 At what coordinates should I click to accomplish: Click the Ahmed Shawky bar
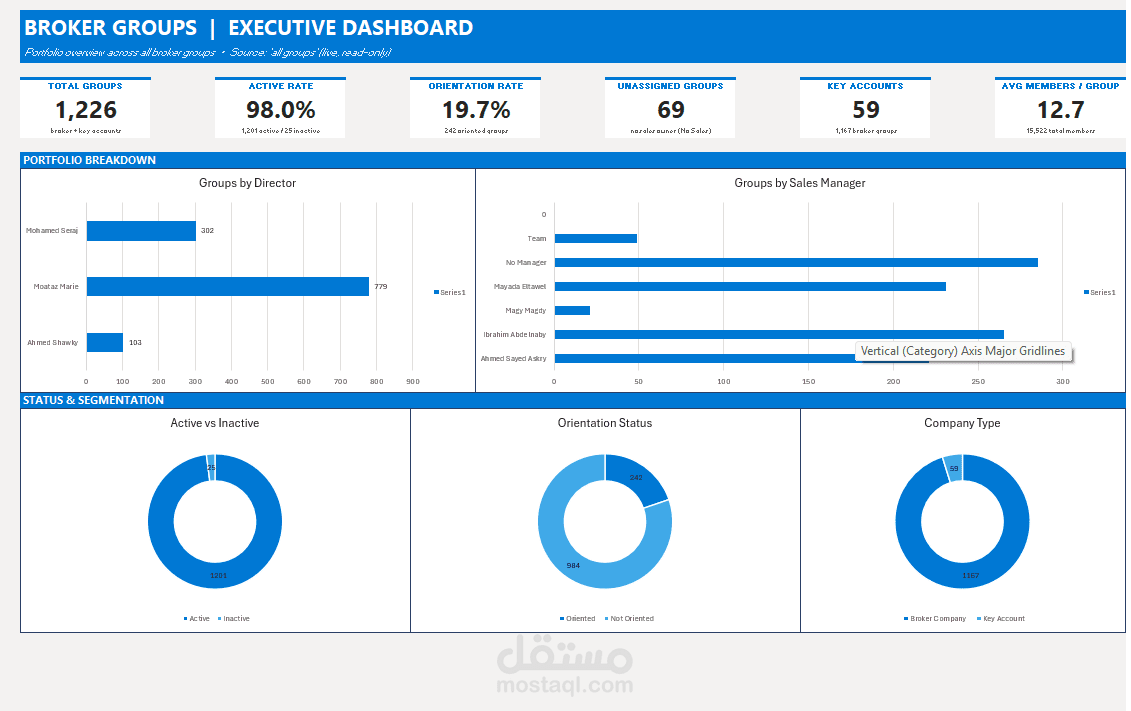105,343
